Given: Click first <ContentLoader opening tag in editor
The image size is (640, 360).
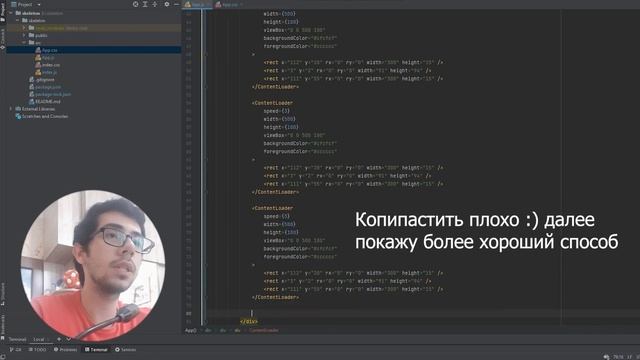Looking at the screenshot, I should 273,103.
